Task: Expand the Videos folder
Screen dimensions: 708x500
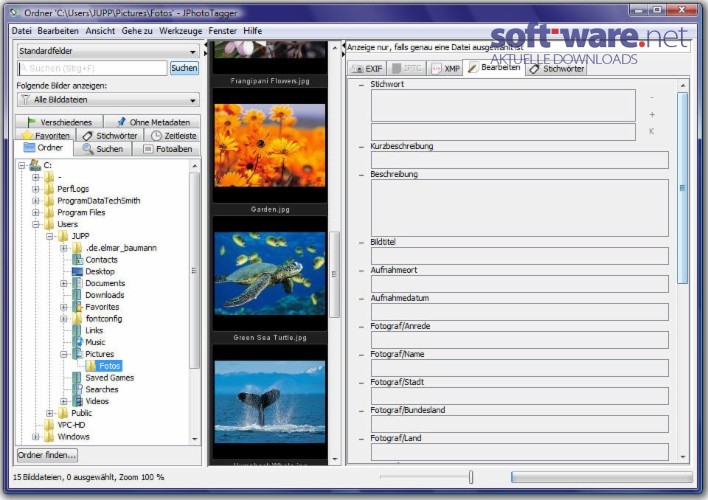Action: tap(64, 401)
